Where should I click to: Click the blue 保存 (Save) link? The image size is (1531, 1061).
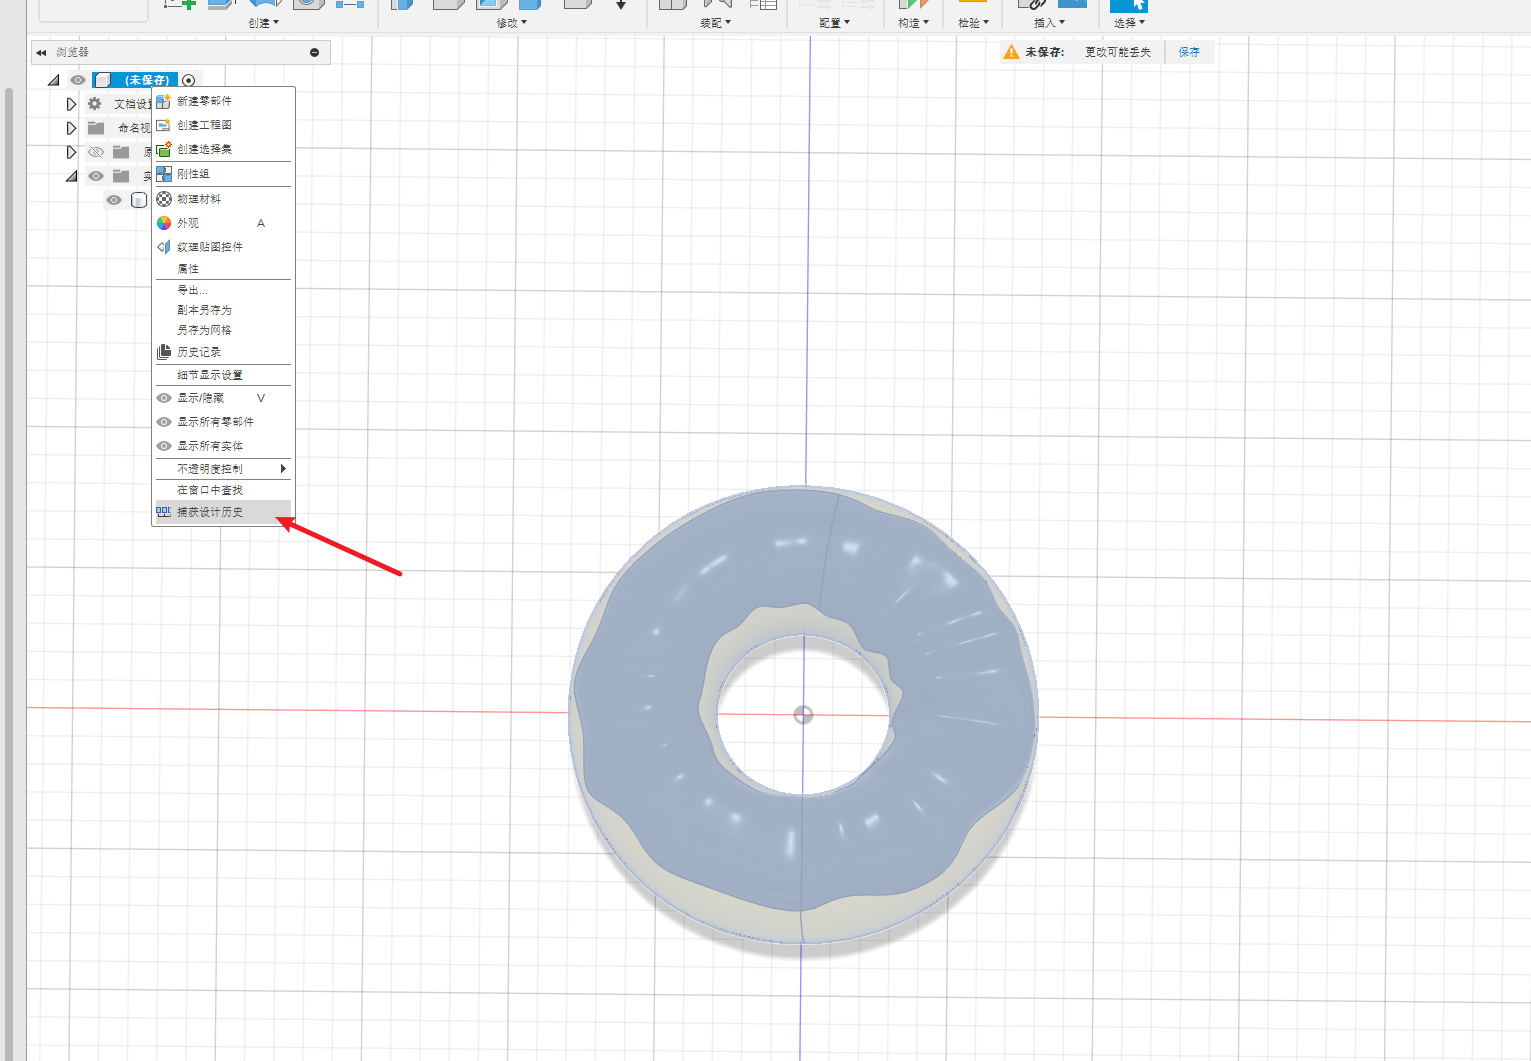(x=1189, y=52)
